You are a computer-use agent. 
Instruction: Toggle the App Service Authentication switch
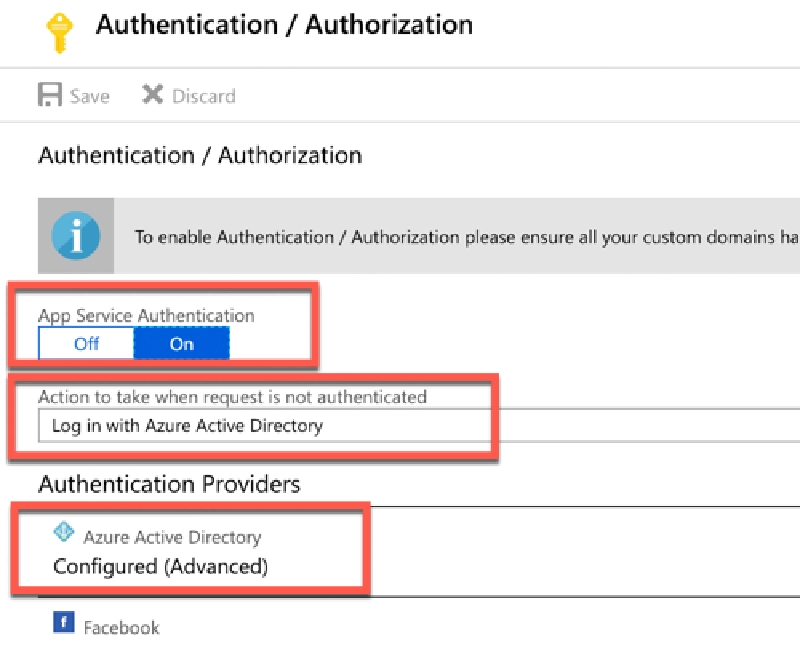133,343
